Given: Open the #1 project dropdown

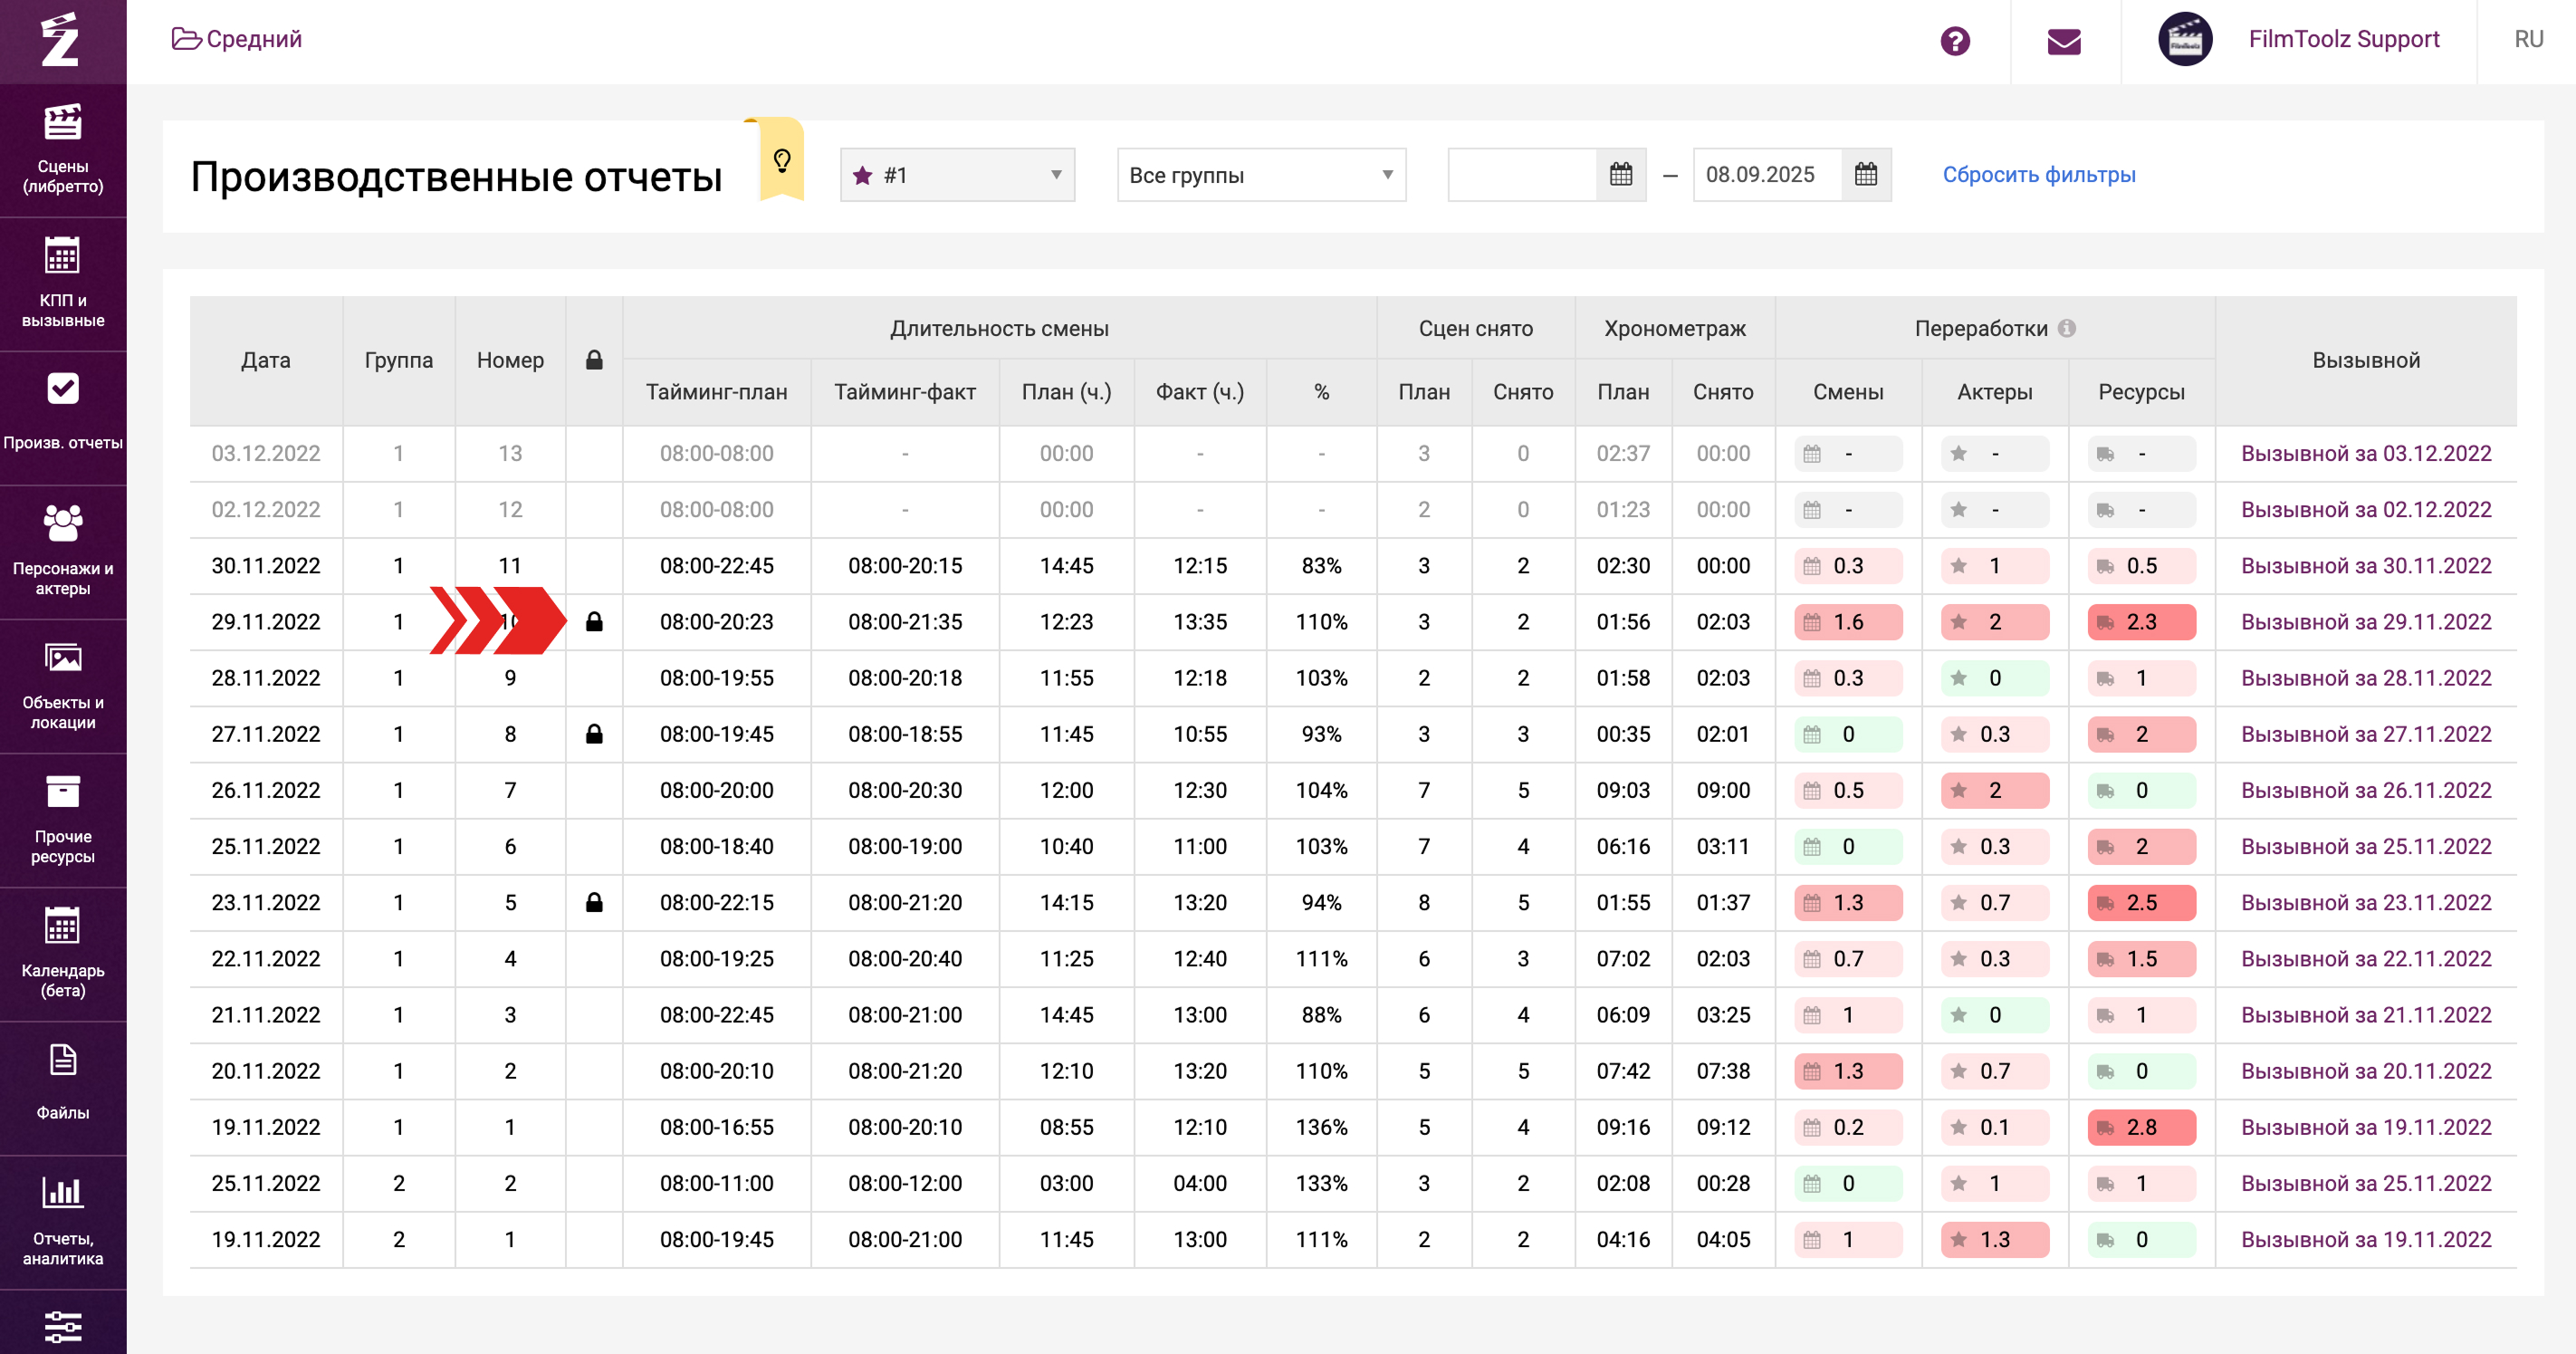Looking at the screenshot, I should tap(957, 175).
